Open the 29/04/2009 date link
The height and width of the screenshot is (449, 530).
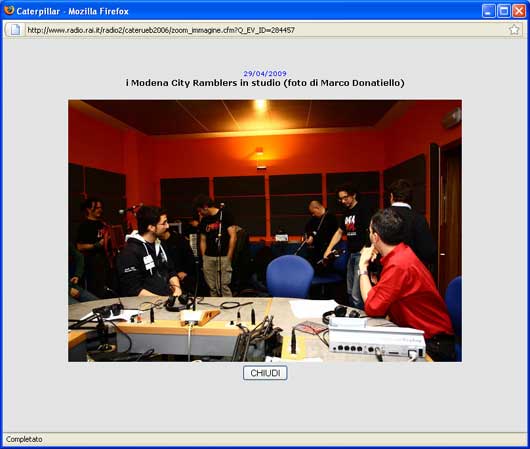pos(265,73)
